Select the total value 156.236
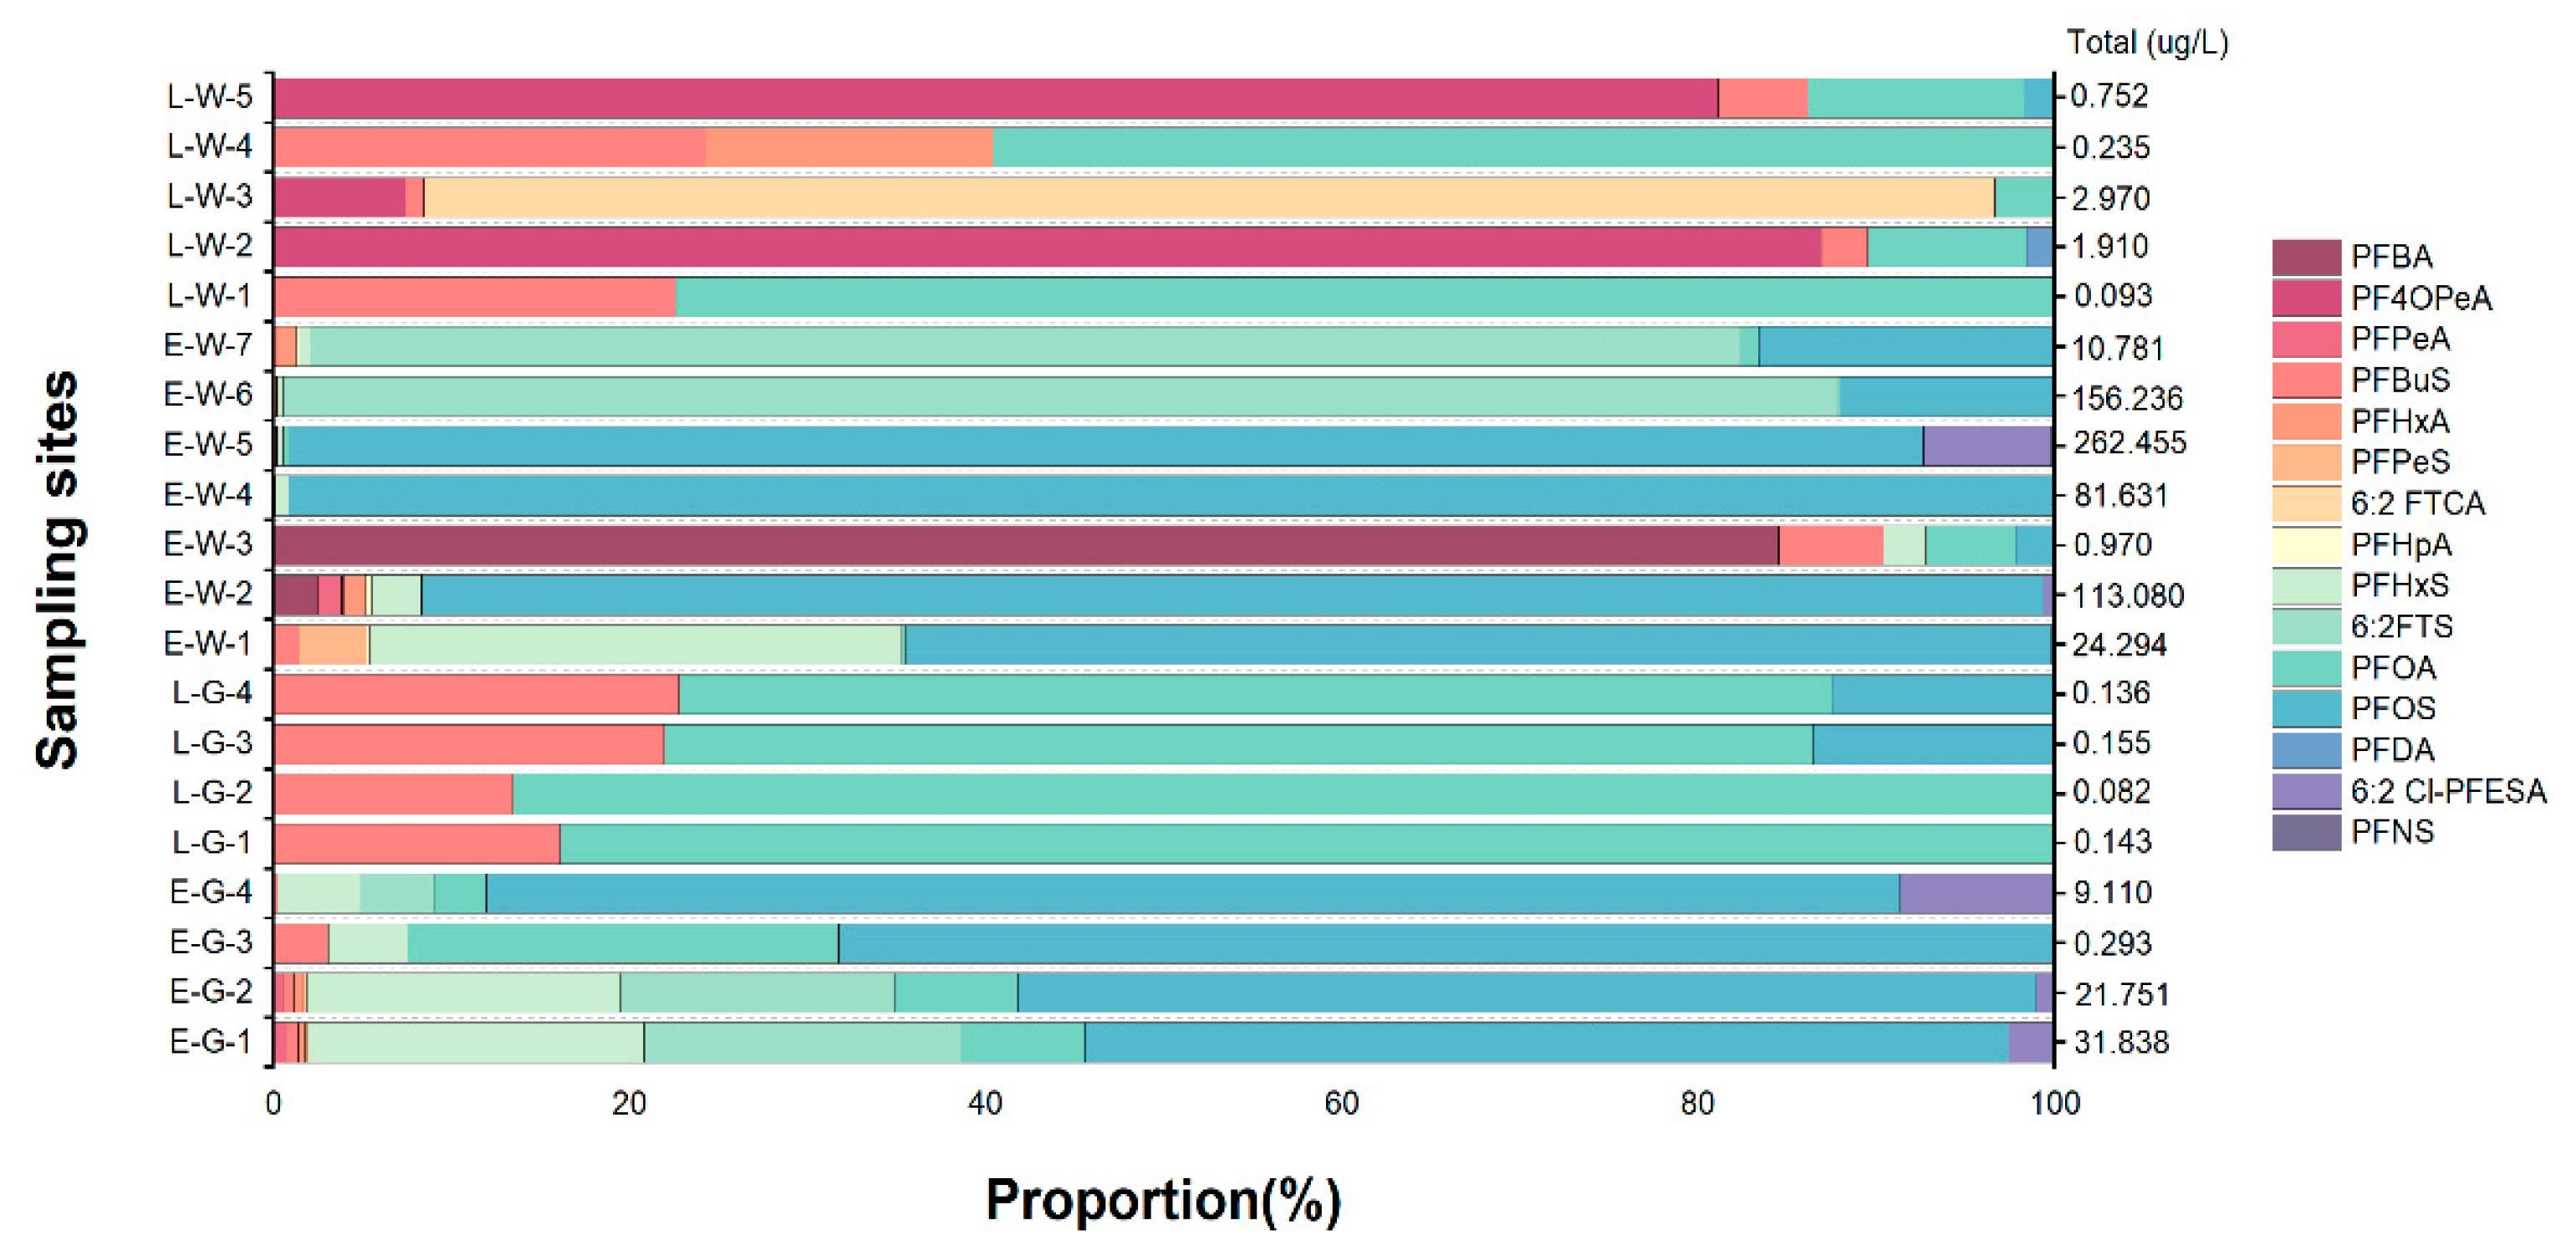This screenshot has width=2576, height=1256. click(x=2126, y=398)
